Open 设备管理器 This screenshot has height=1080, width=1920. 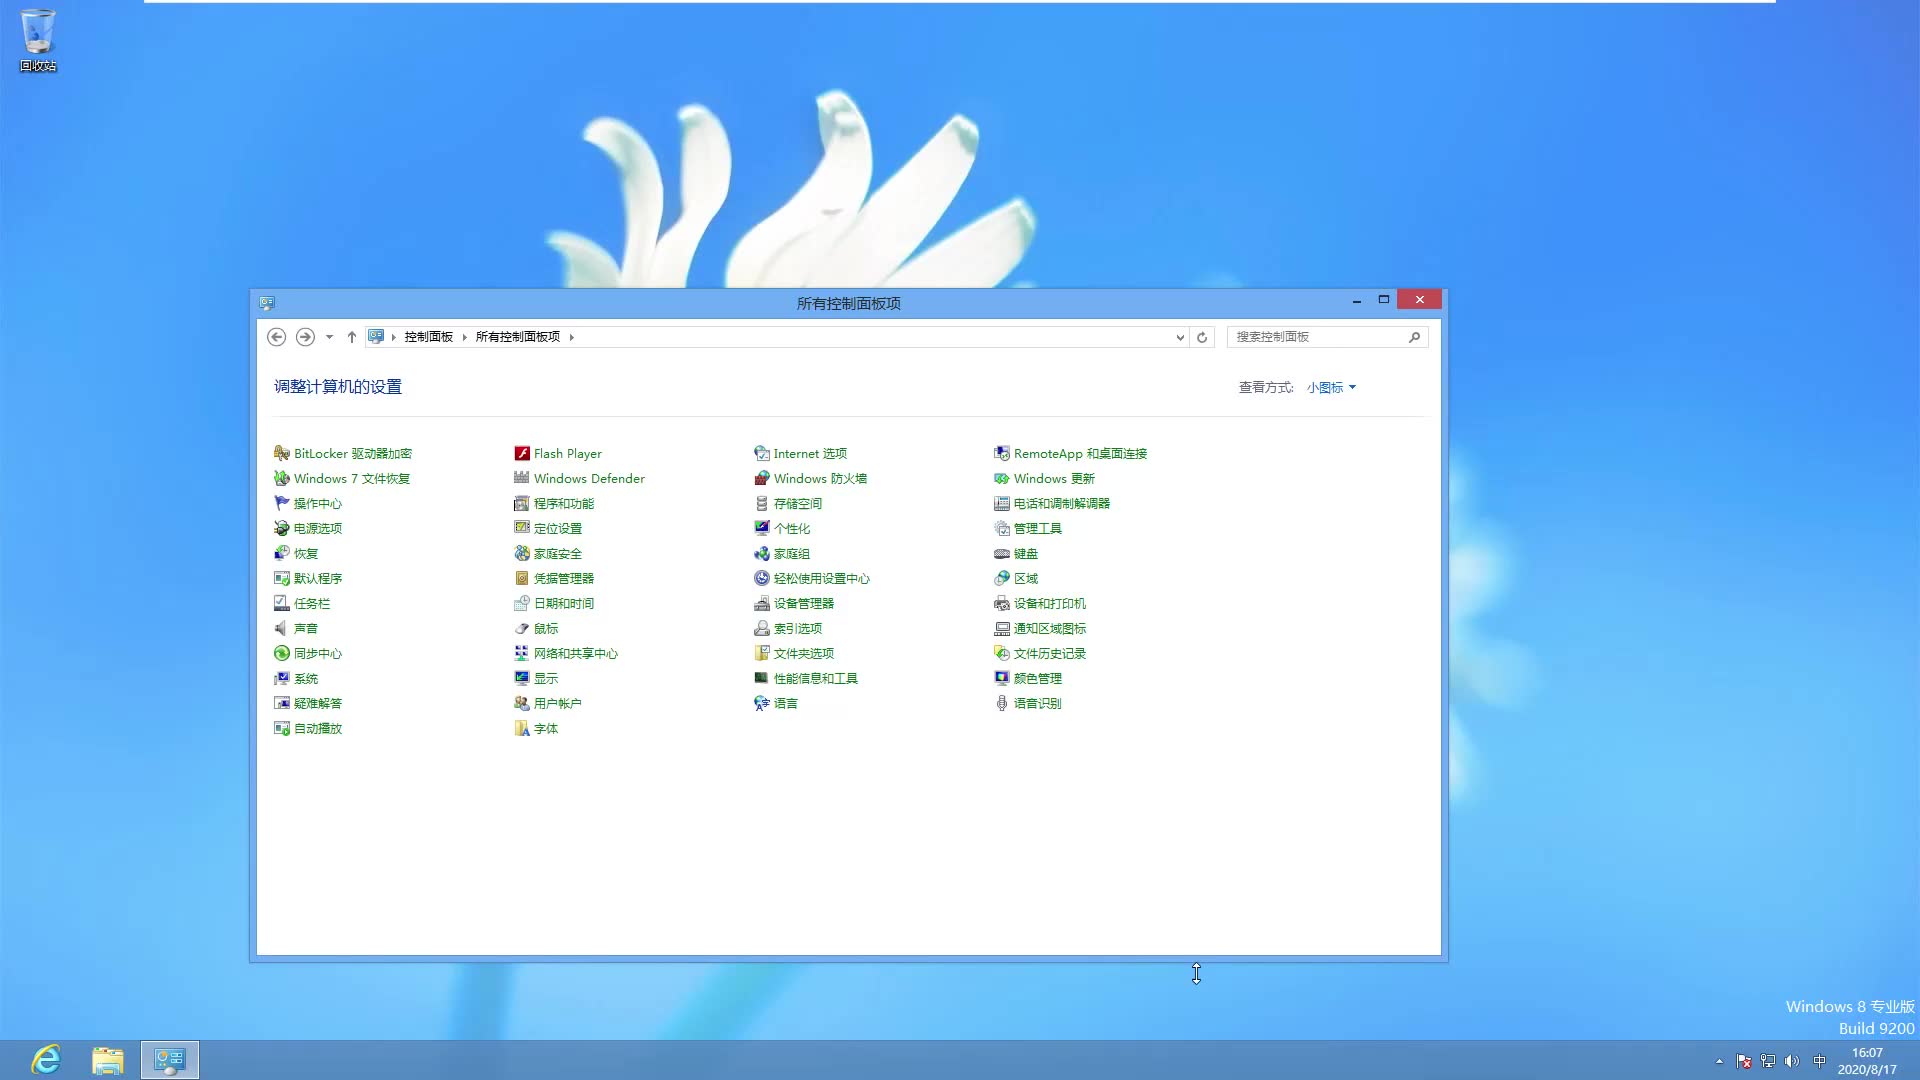802,603
